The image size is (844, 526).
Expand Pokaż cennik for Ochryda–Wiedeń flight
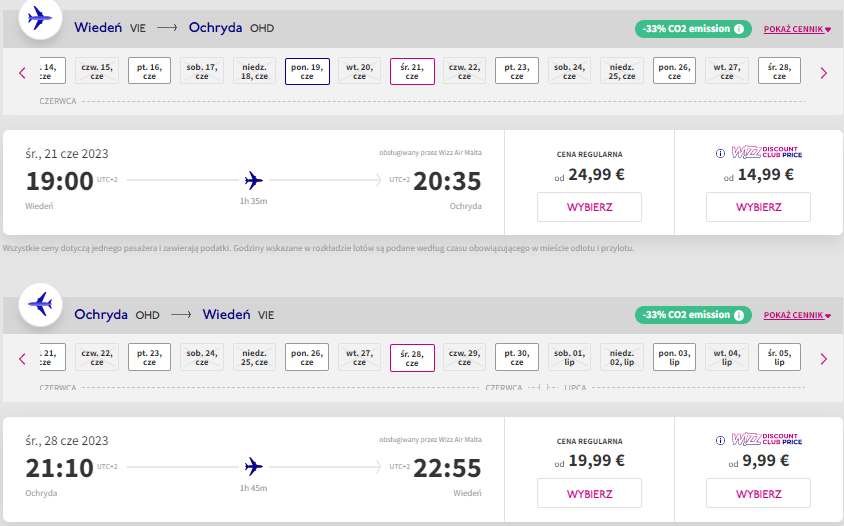coord(797,315)
